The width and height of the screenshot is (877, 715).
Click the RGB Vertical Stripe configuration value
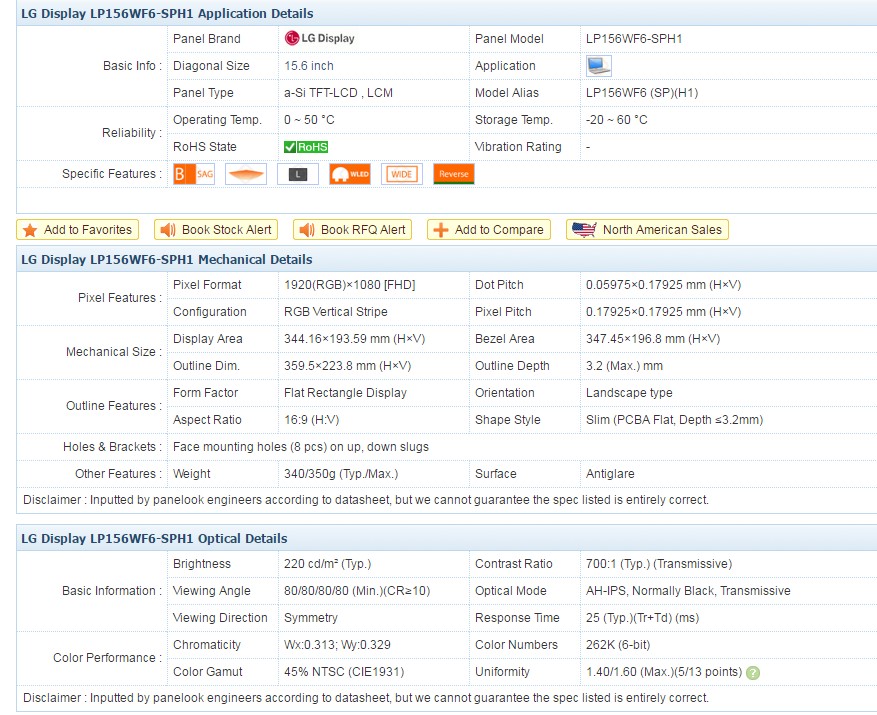coord(336,312)
